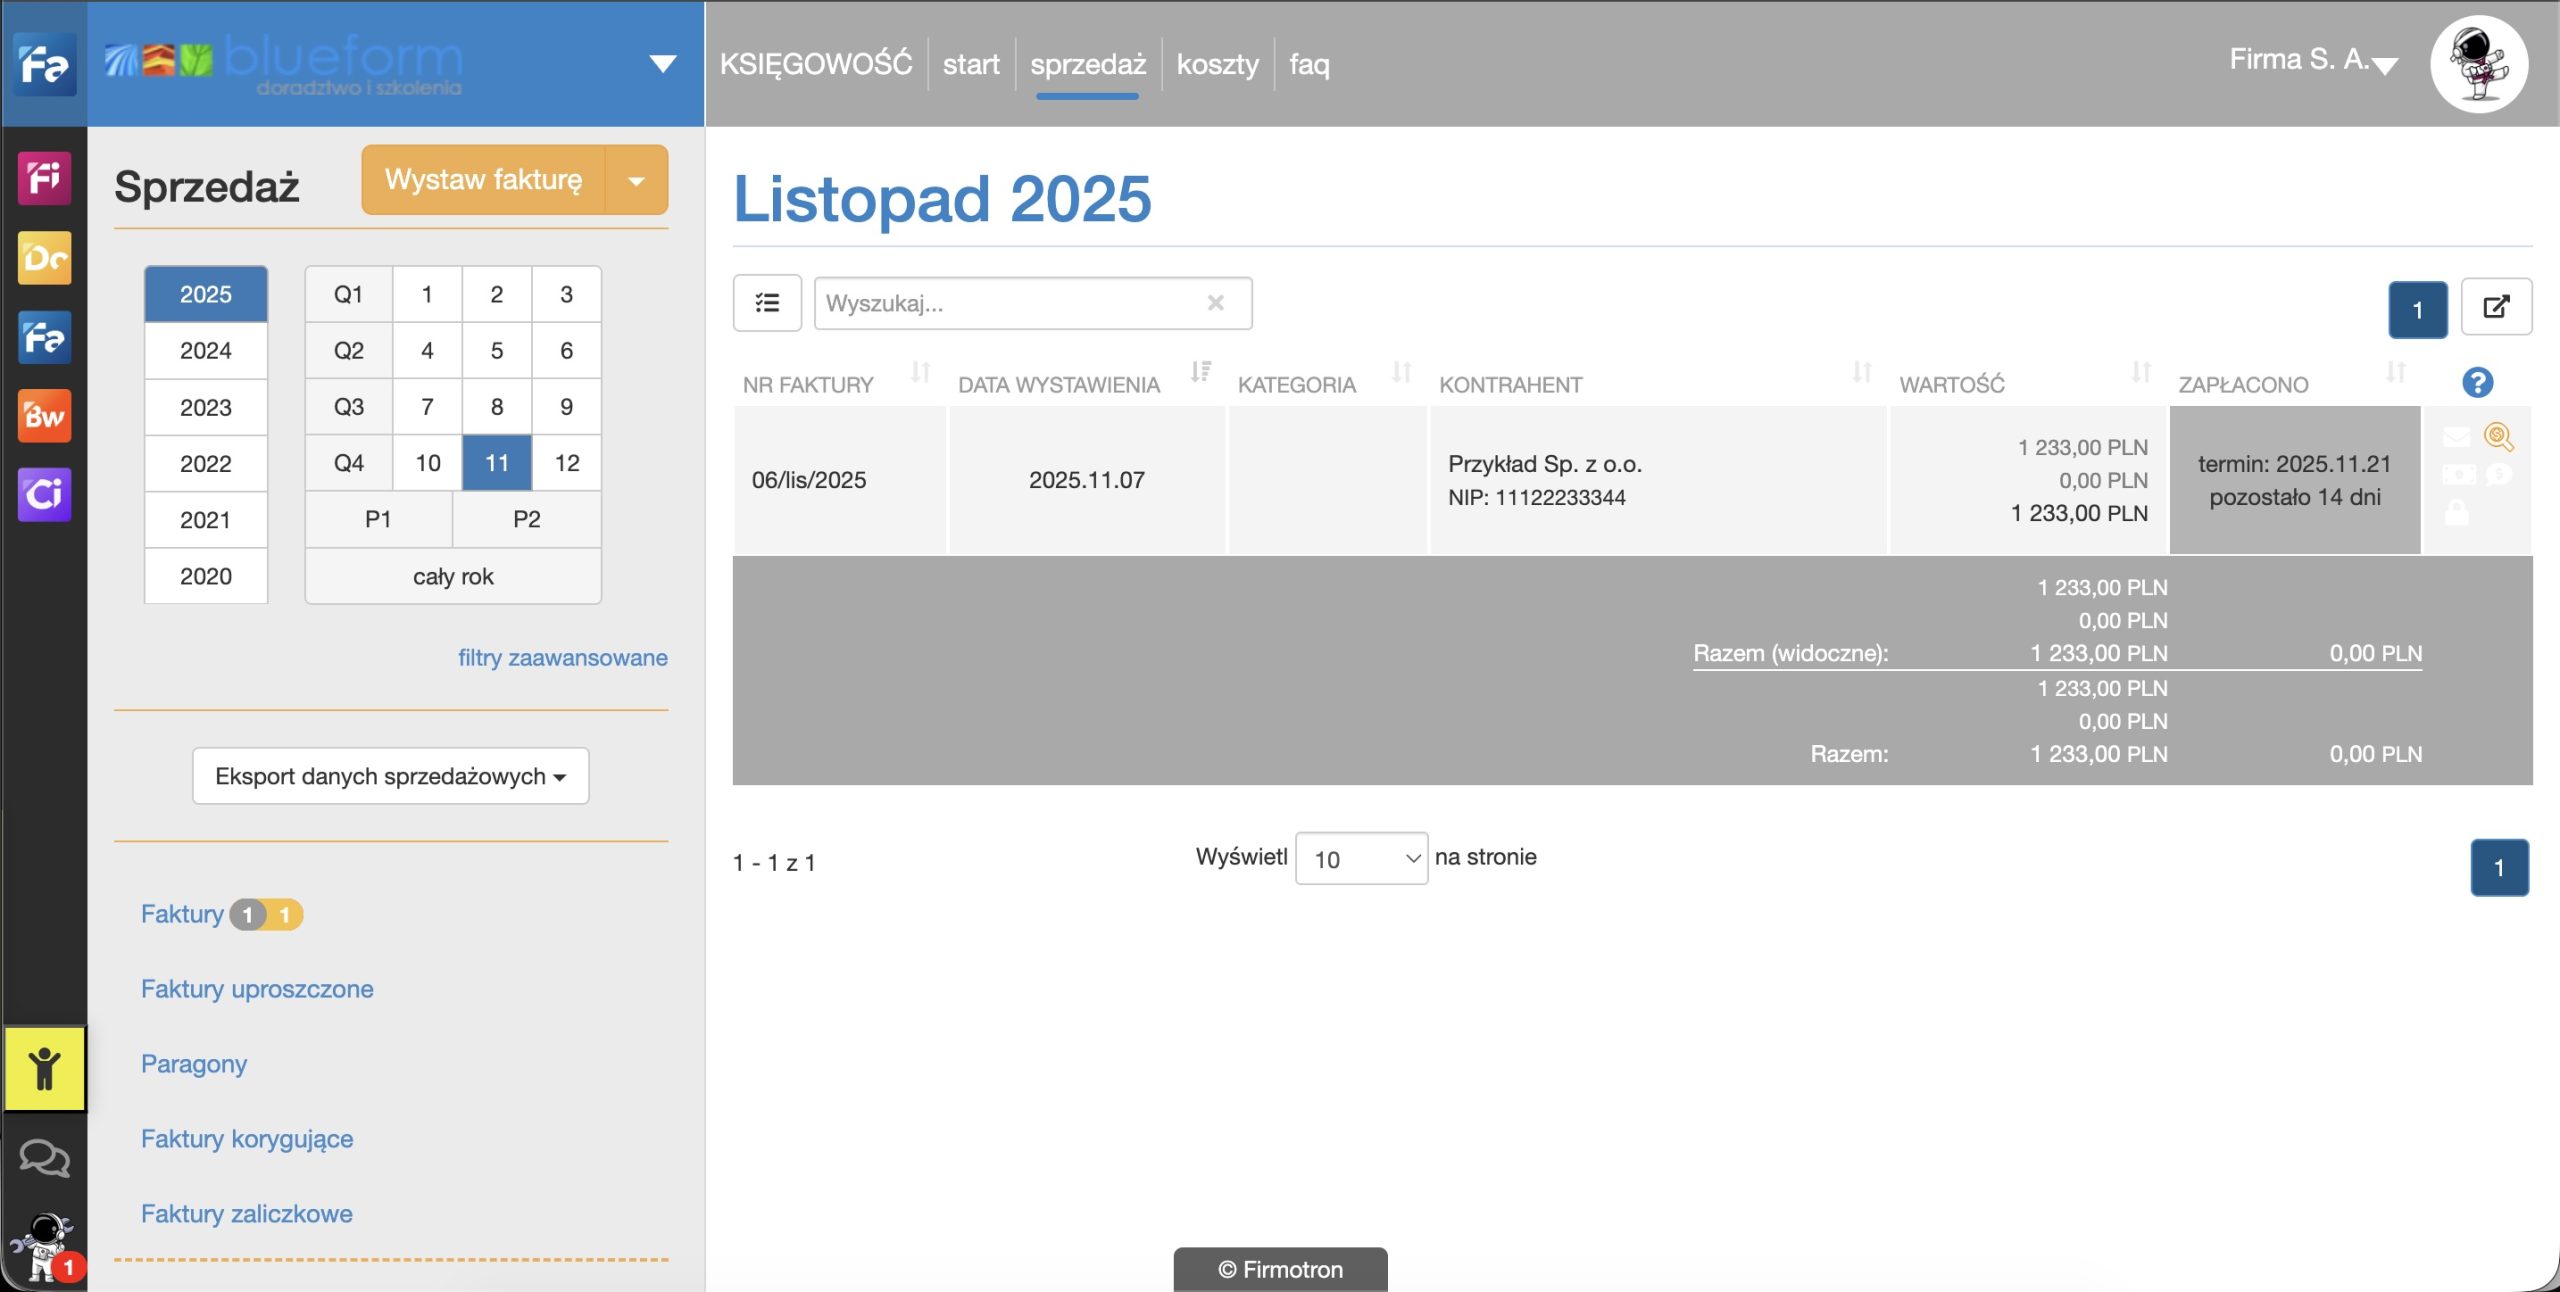Click the yellow accessibility person icon
This screenshot has height=1292, width=2560.
tap(44, 1069)
